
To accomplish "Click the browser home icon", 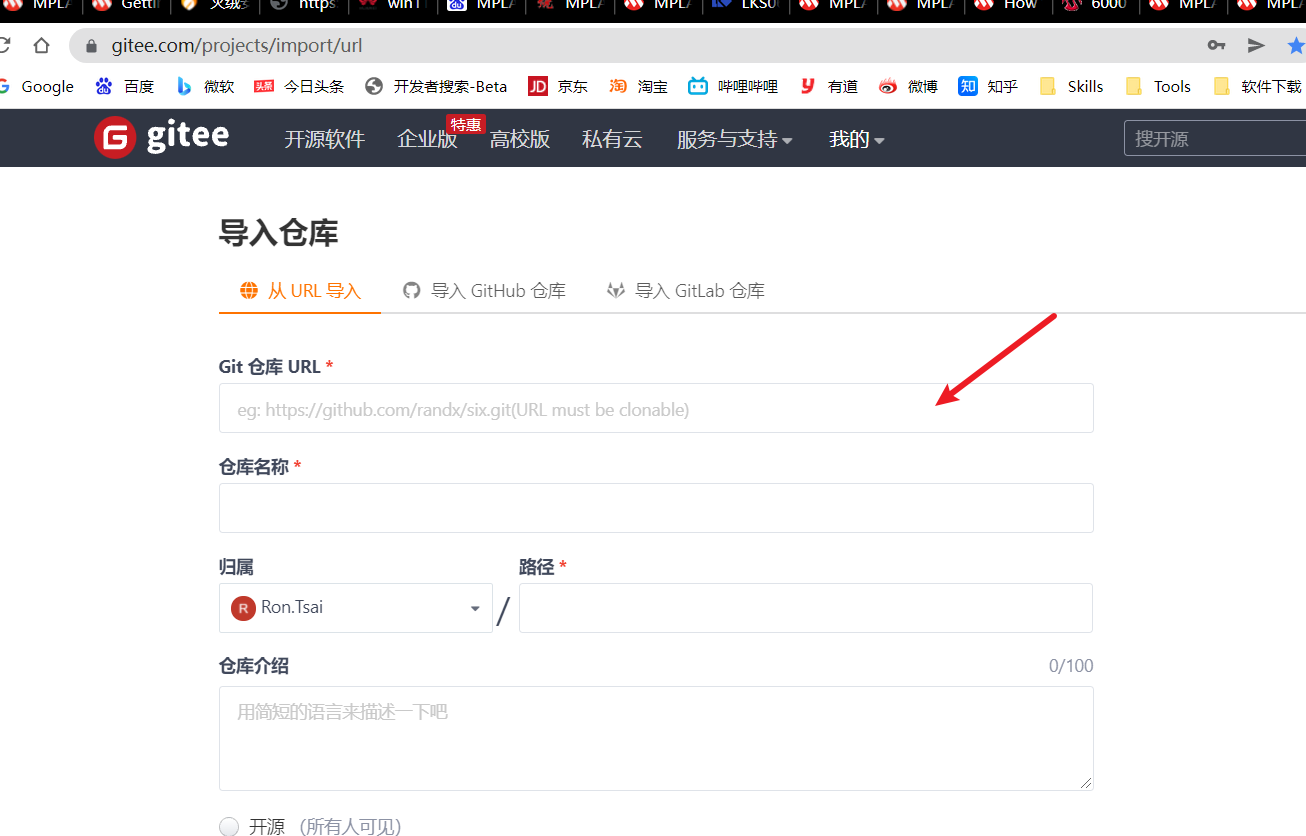I will pyautogui.click(x=41, y=45).
